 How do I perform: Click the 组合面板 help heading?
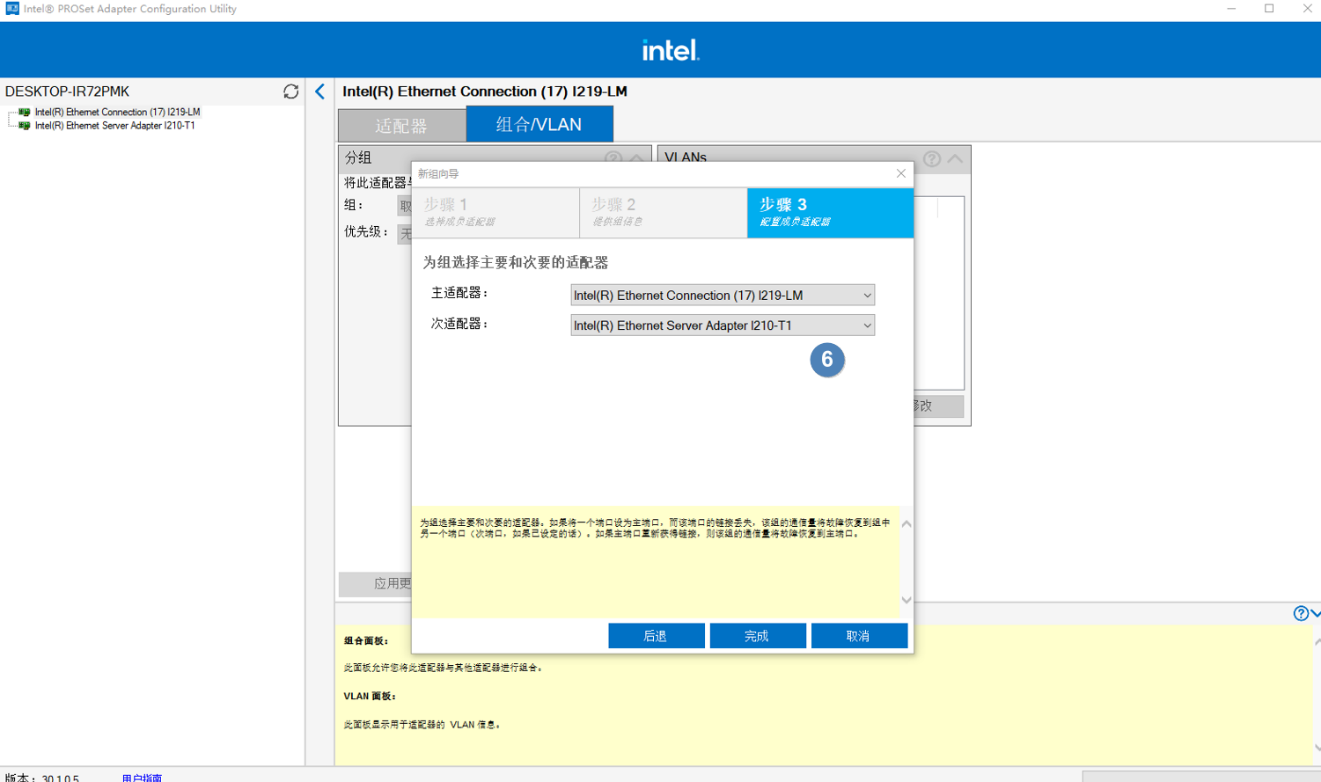pos(366,641)
